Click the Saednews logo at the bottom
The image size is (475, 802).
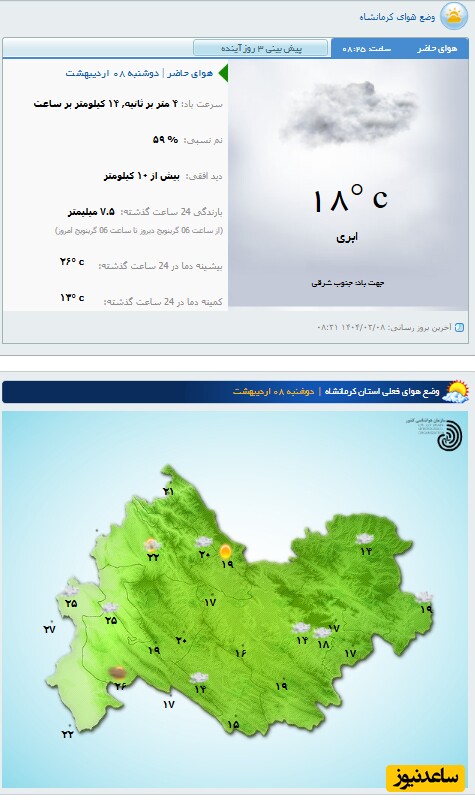coord(425,778)
